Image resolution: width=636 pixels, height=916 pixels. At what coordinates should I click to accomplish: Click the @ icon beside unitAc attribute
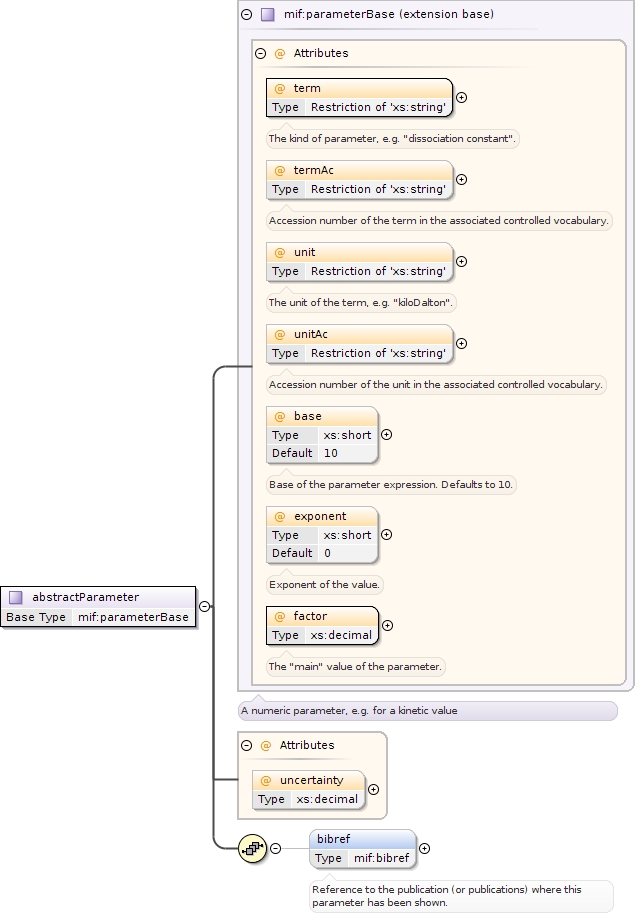(280, 335)
